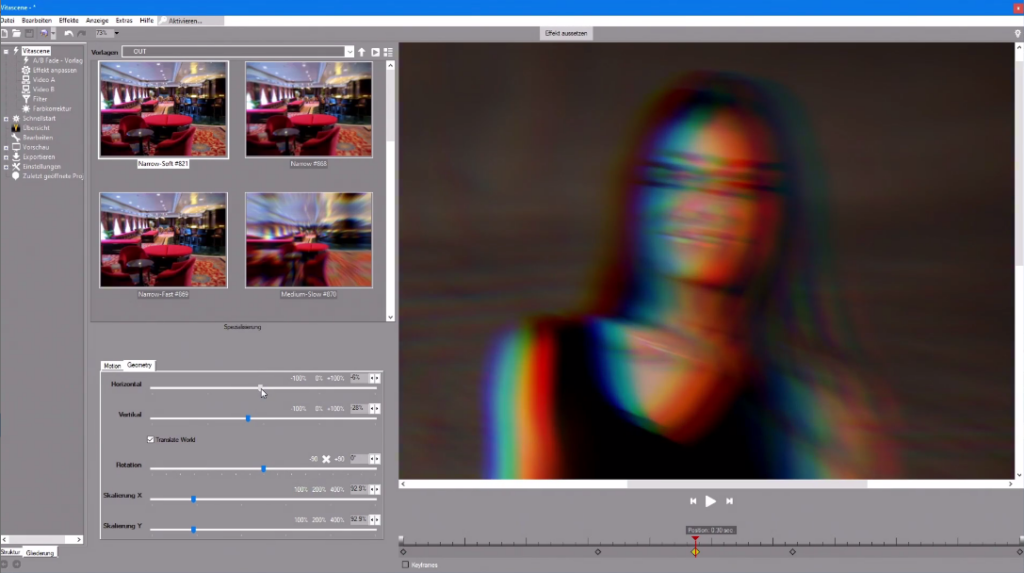Viewport: 1024px width, 573px height.
Task: Expand the Einstellungen tree node
Action: [6, 167]
